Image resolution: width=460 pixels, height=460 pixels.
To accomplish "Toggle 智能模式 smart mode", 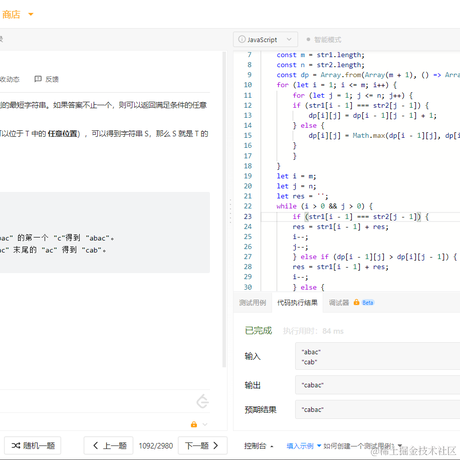I will tap(324, 40).
